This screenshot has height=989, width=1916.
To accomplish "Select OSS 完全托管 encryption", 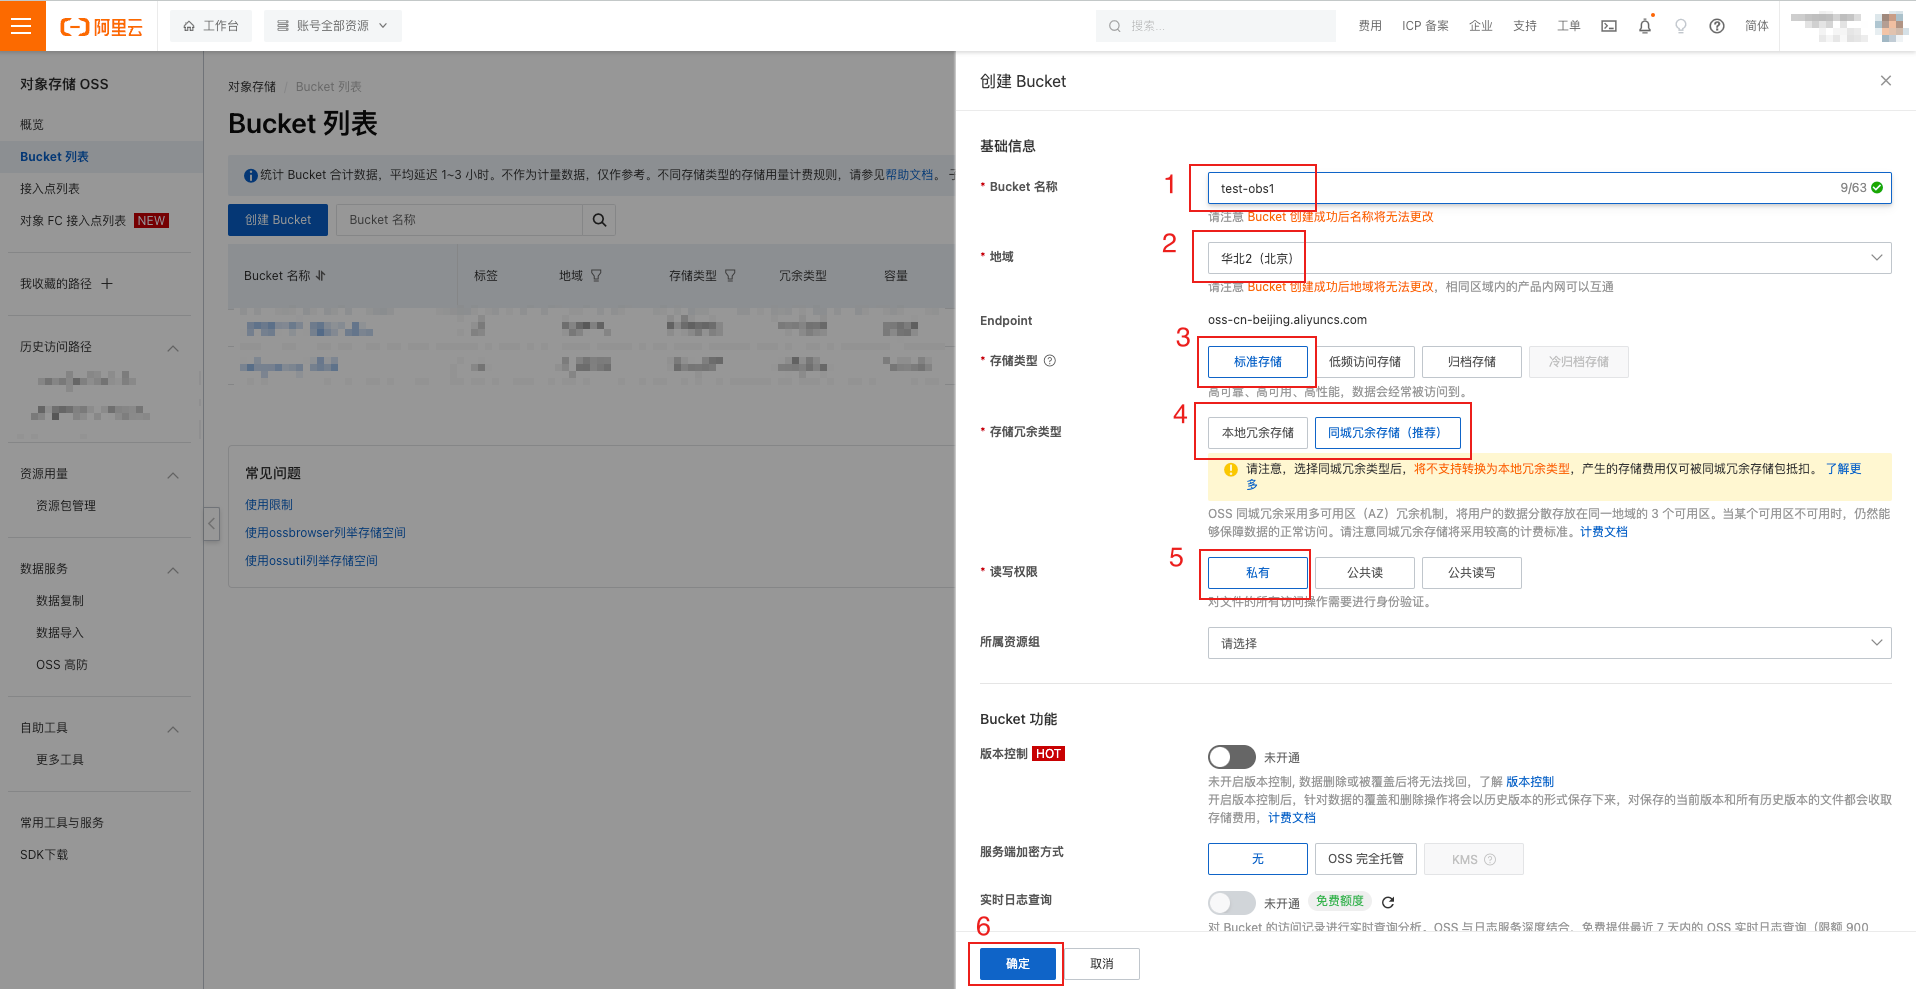I will pyautogui.click(x=1365, y=859).
